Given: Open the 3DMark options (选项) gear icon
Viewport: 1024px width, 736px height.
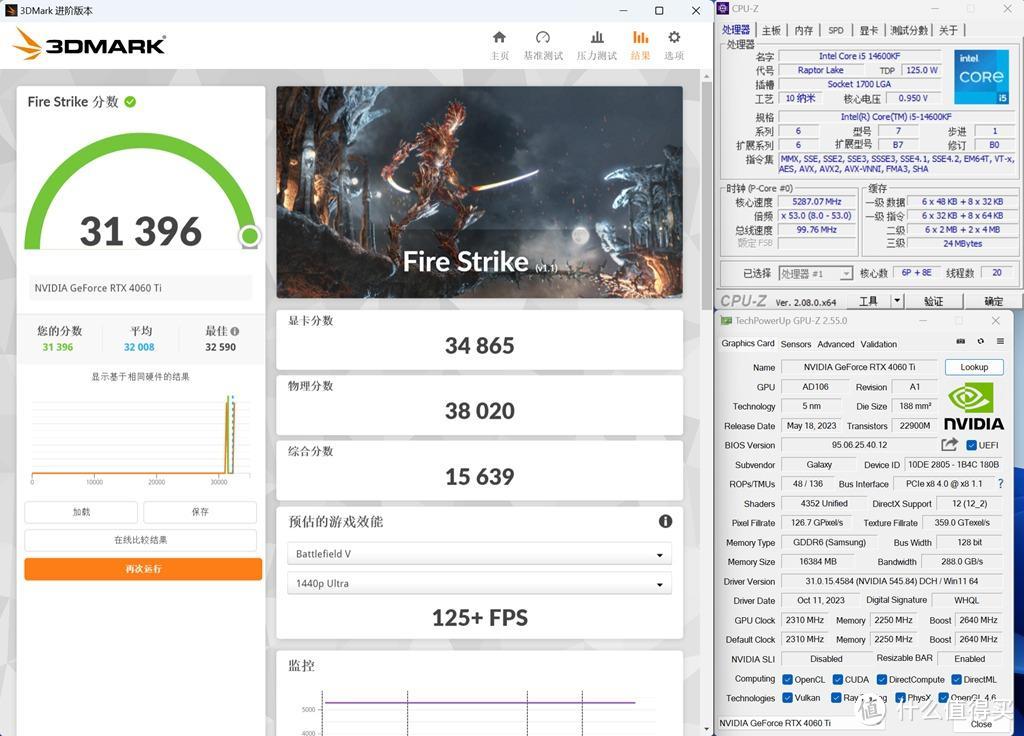Looking at the screenshot, I should [674, 37].
